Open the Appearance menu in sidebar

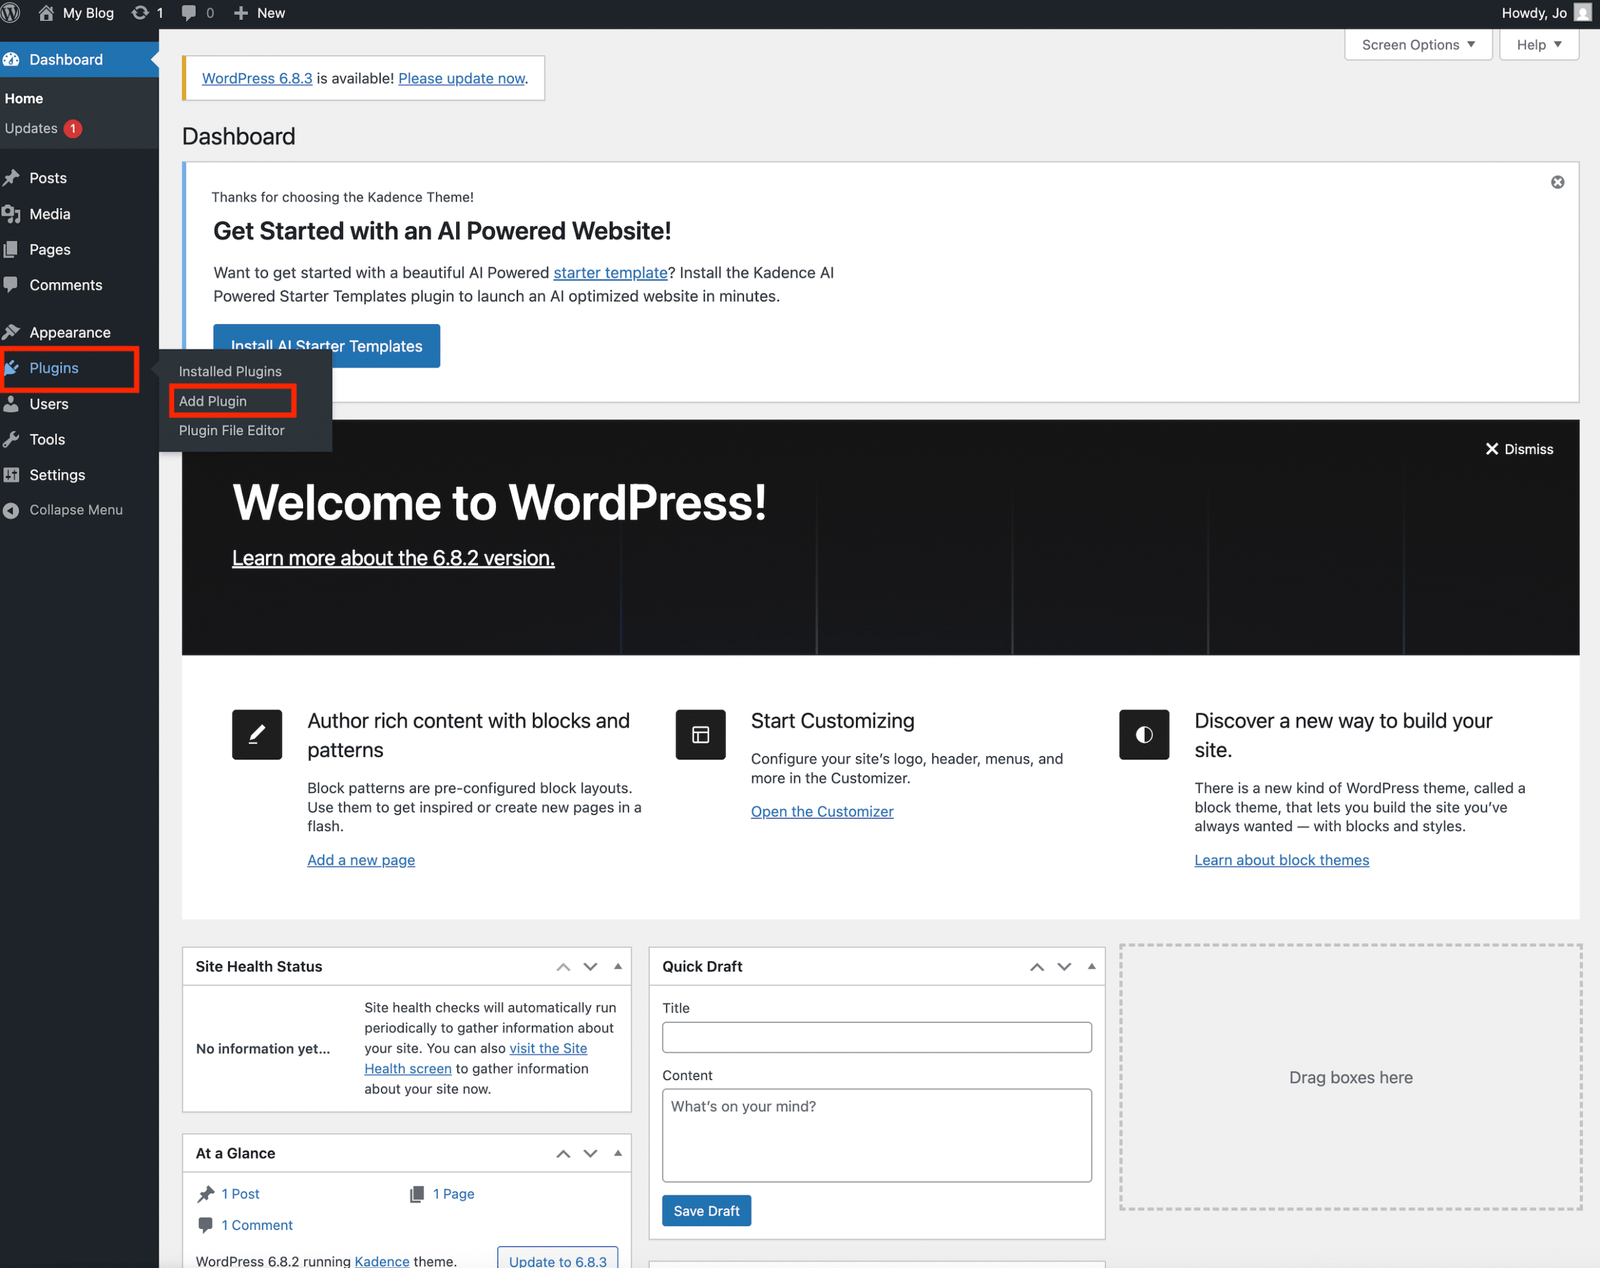point(70,333)
